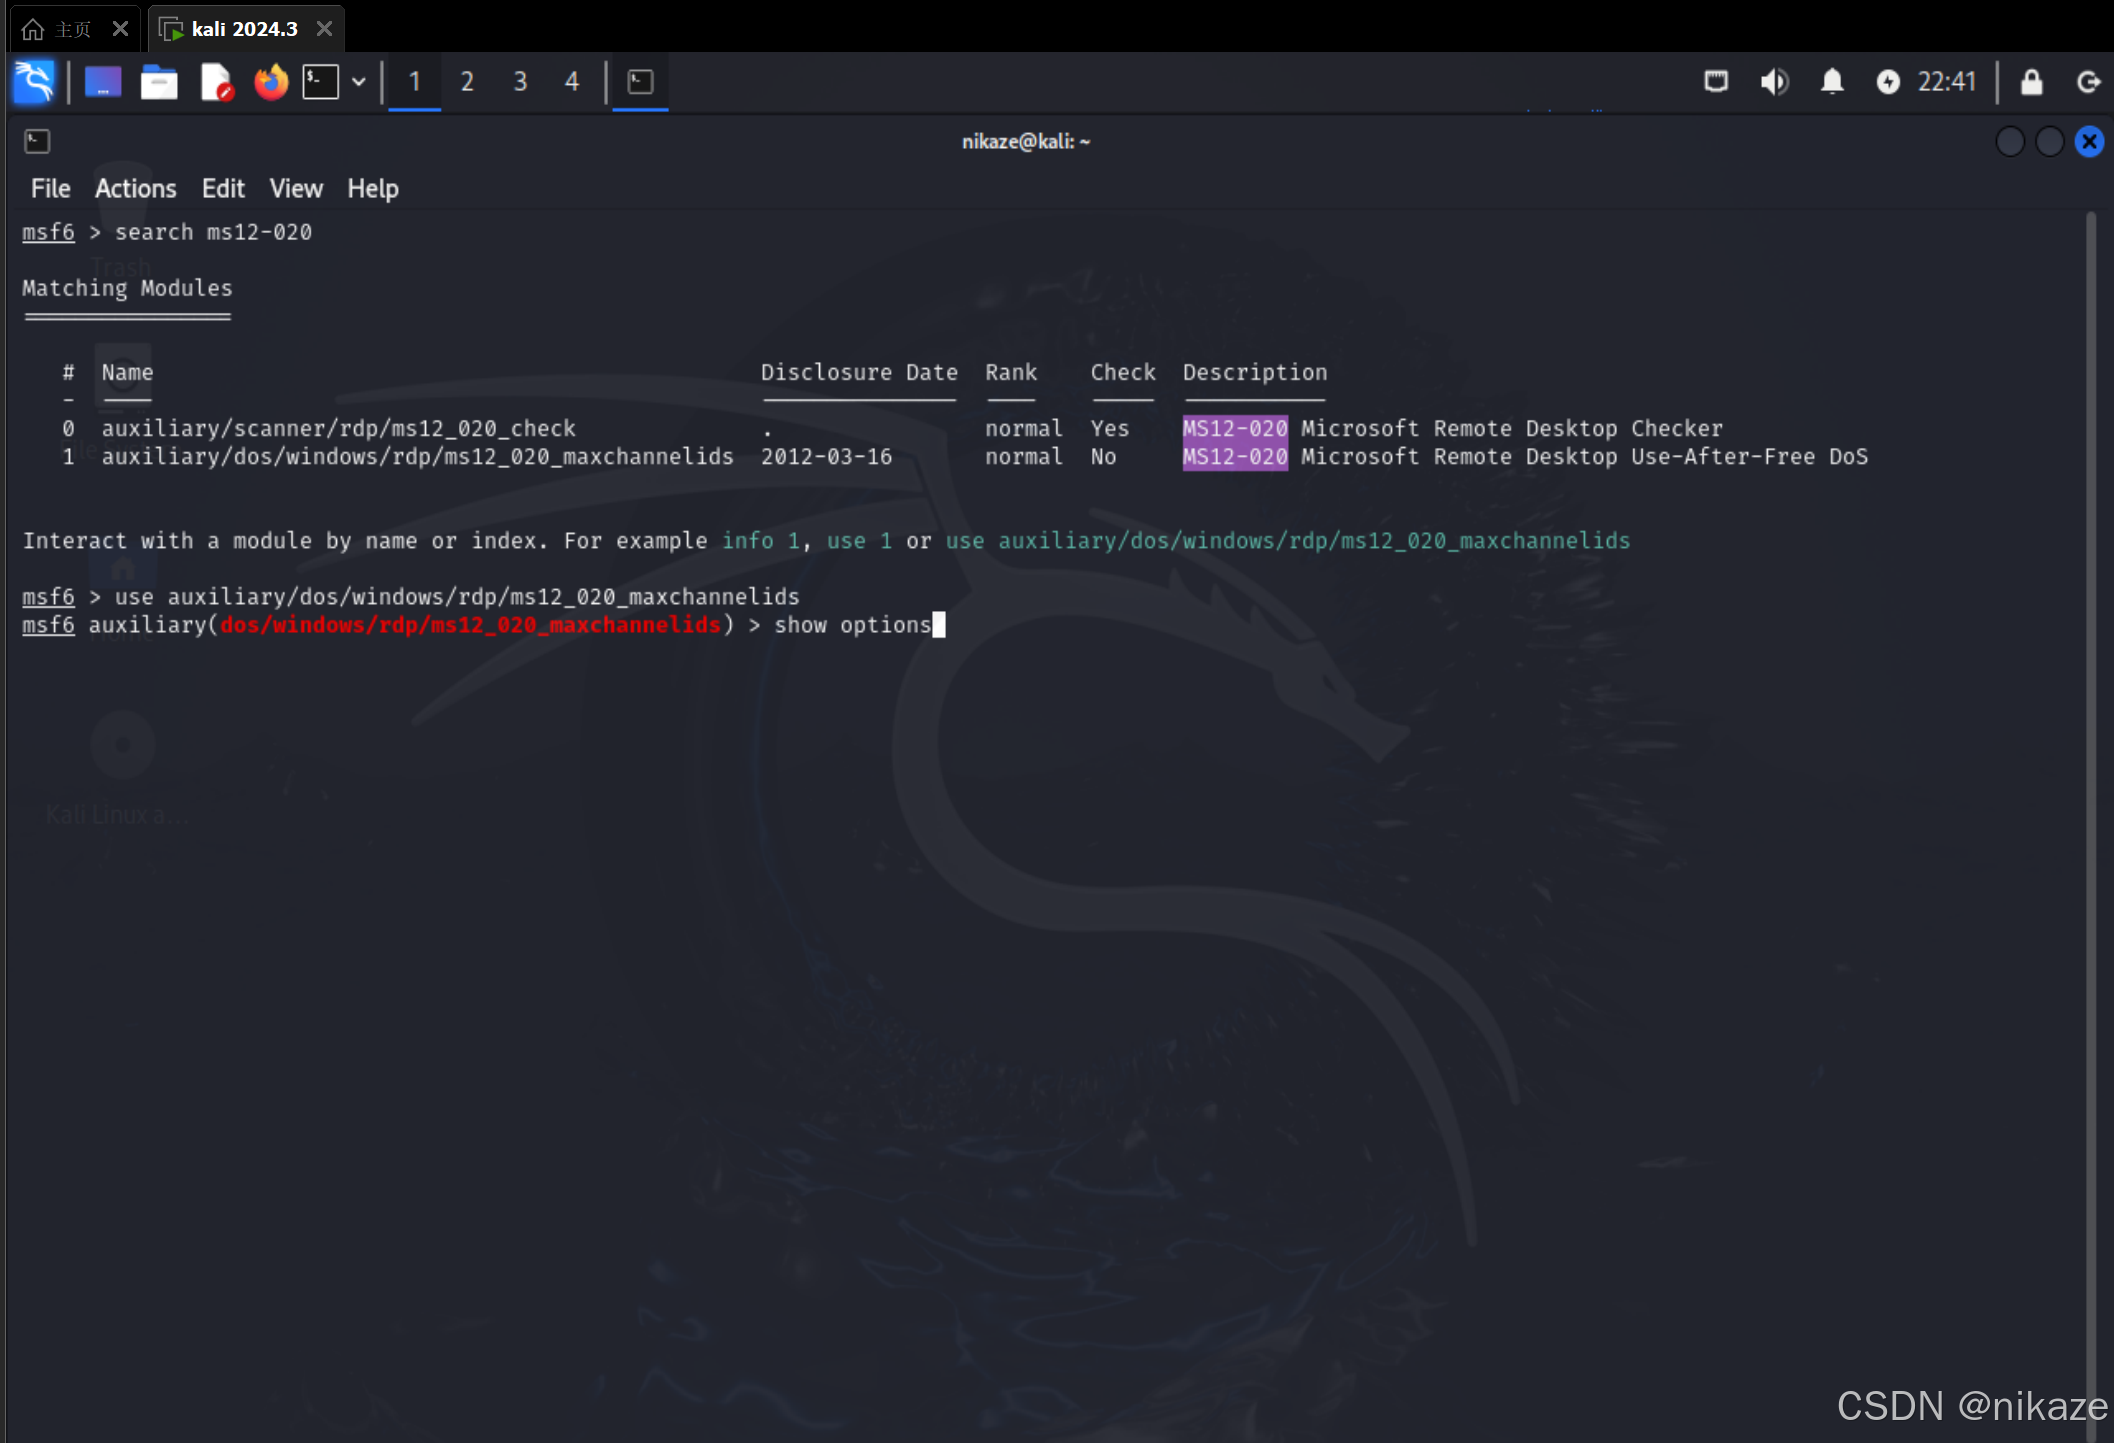Open the notifications bell icon
The width and height of the screenshot is (2114, 1443).
pyautogui.click(x=1831, y=82)
